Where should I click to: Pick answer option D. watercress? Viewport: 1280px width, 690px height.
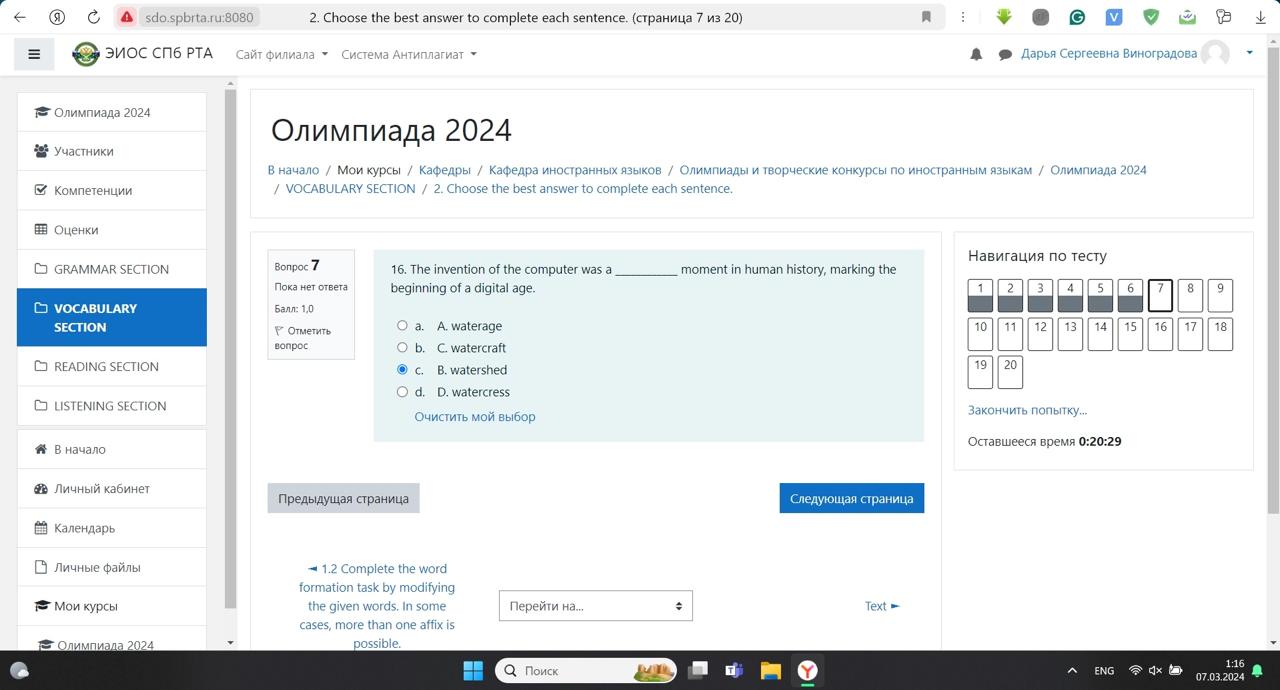tap(402, 392)
